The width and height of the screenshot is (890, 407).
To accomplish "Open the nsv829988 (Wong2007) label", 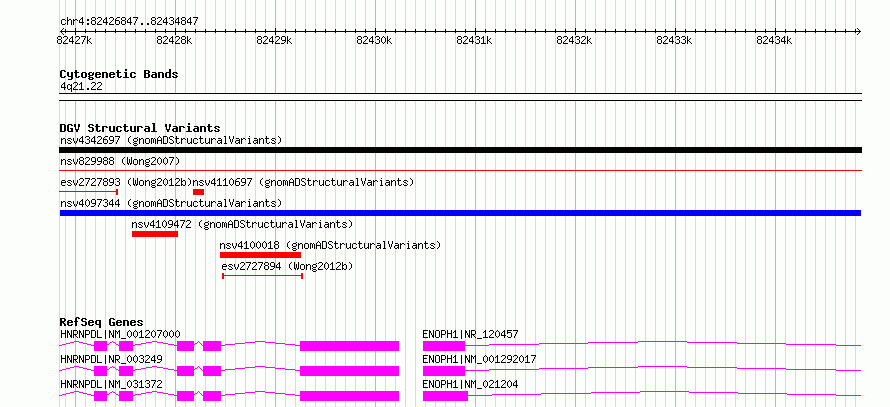I will [x=120, y=161].
